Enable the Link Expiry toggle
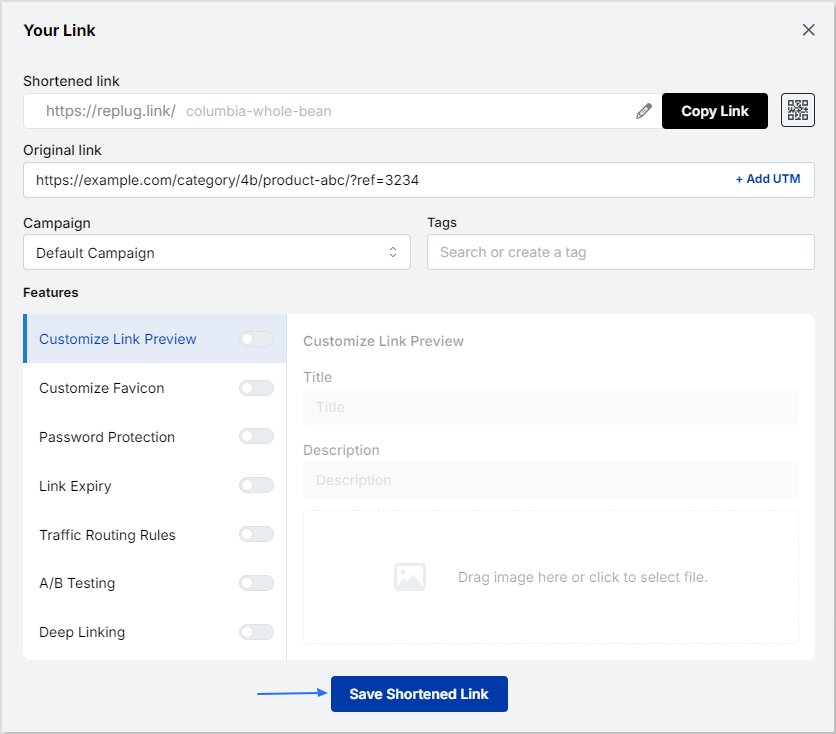Screen dimensions: 836x734 (256, 485)
